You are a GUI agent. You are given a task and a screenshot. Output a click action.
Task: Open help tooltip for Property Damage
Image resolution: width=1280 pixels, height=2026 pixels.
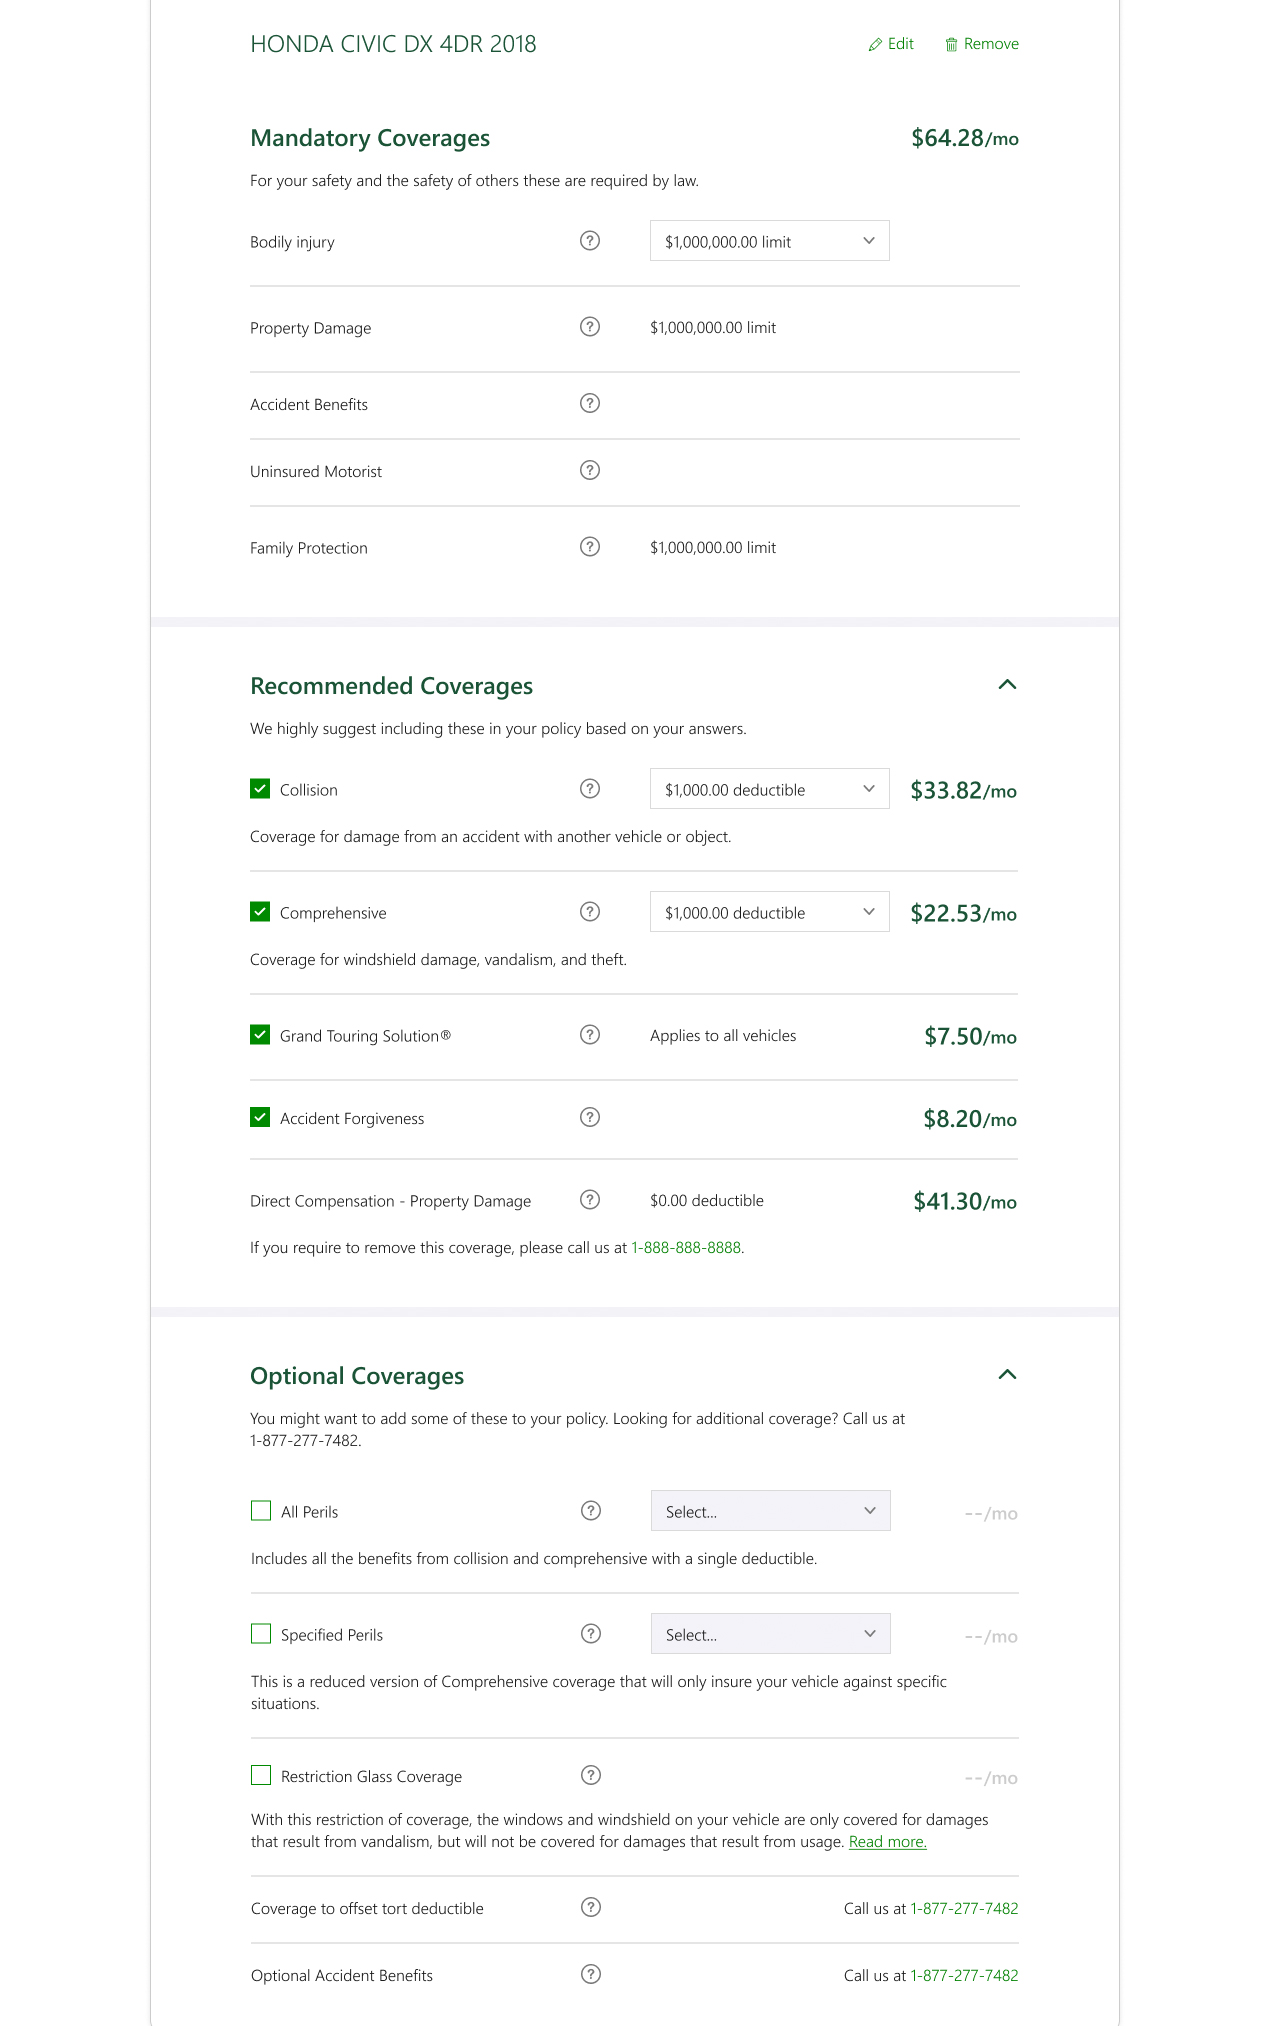click(590, 327)
